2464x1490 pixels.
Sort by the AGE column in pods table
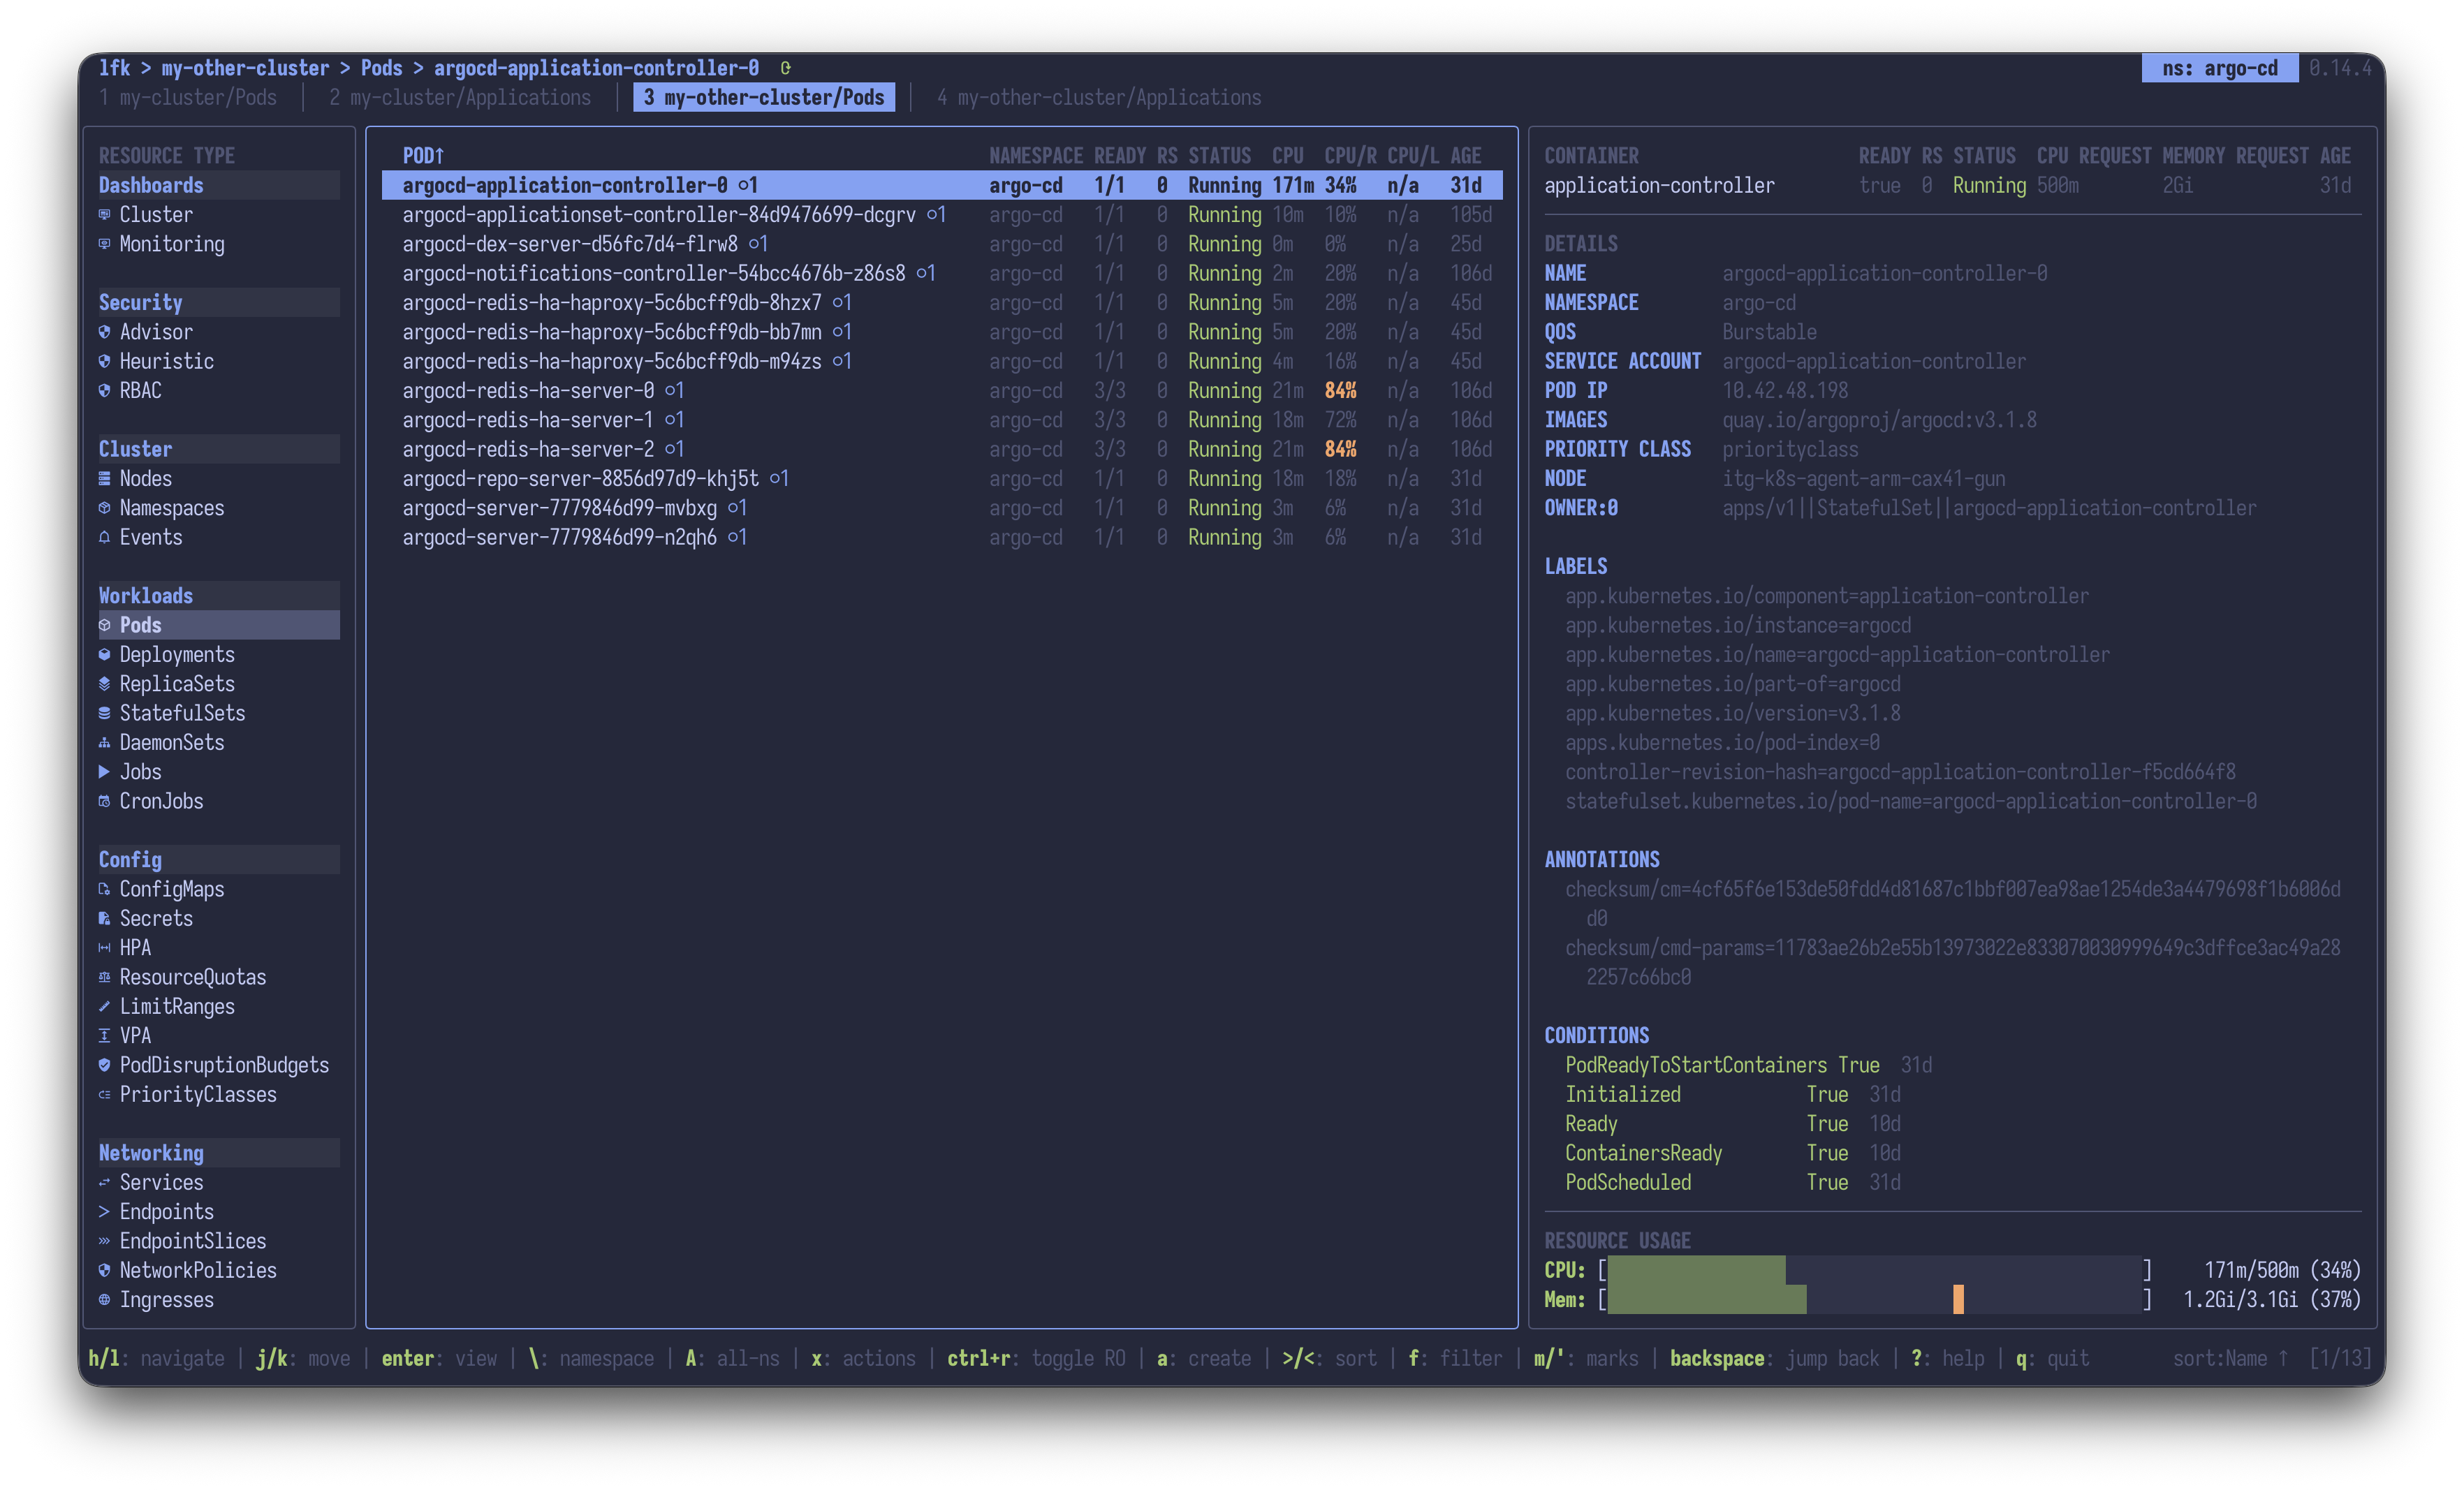[1466, 156]
